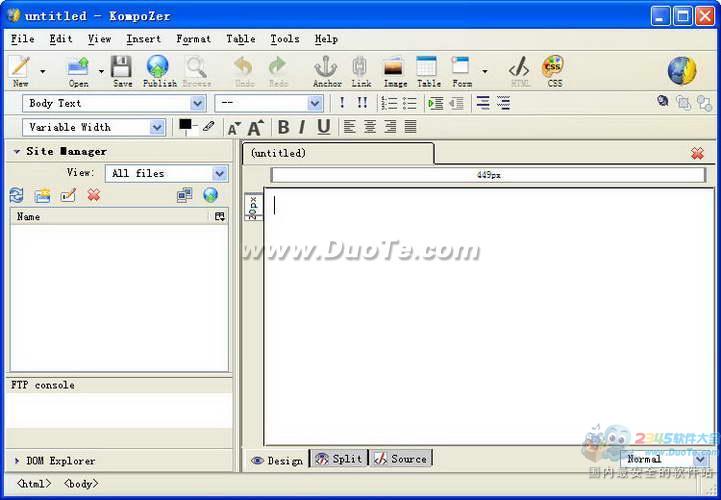Screen dimensions: 721x500
Task: Apply strong emphasis with double exclamation icon
Action: (362, 103)
